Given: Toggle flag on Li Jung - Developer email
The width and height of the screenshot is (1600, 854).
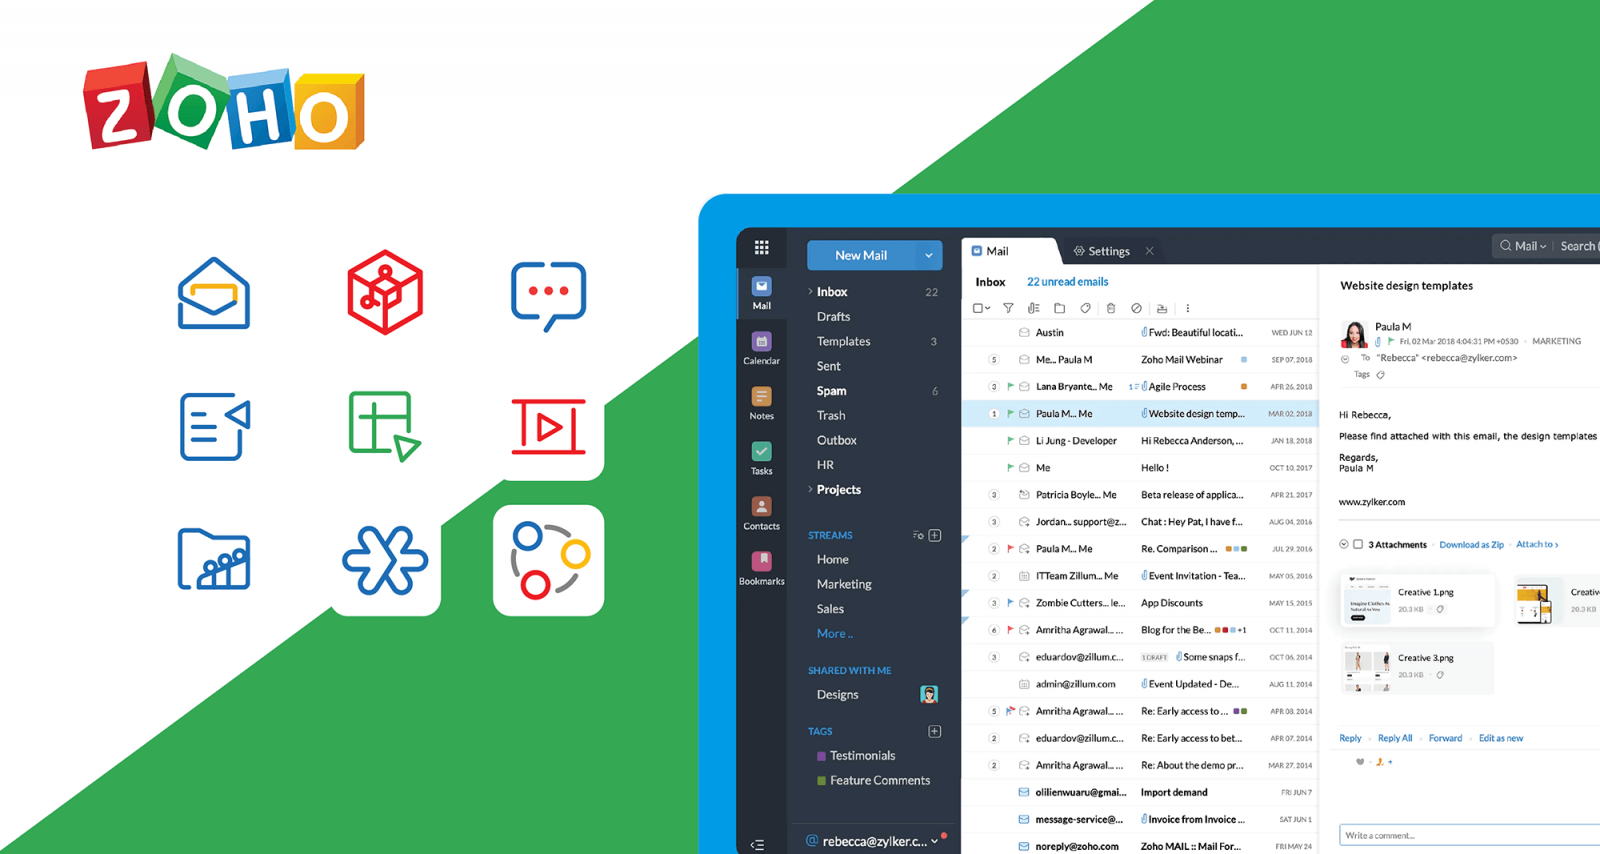Looking at the screenshot, I should click(x=1010, y=440).
